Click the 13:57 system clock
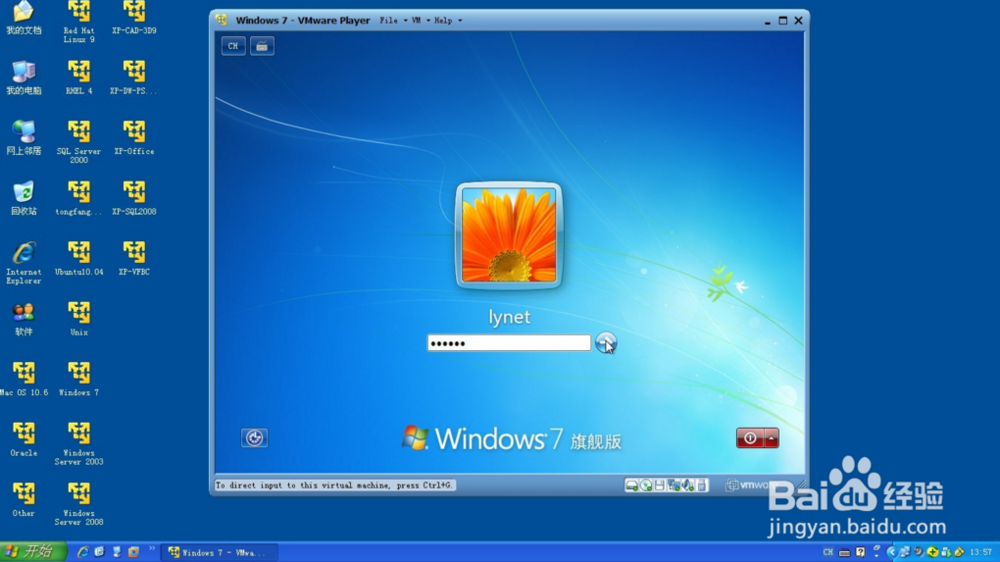This screenshot has height=562, width=1000. click(x=980, y=552)
